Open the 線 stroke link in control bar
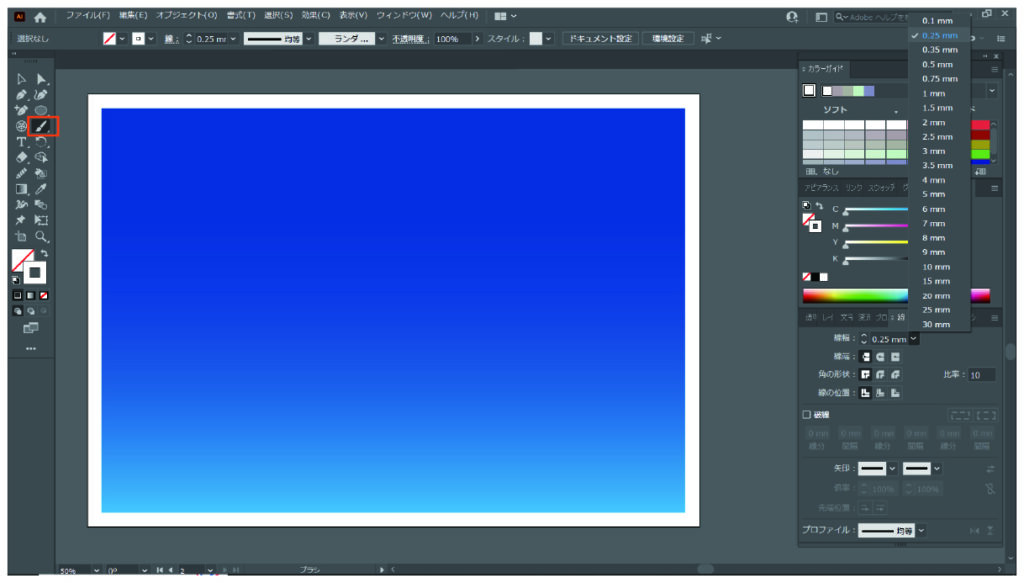Viewport: 1024px width, 583px height. (x=170, y=39)
